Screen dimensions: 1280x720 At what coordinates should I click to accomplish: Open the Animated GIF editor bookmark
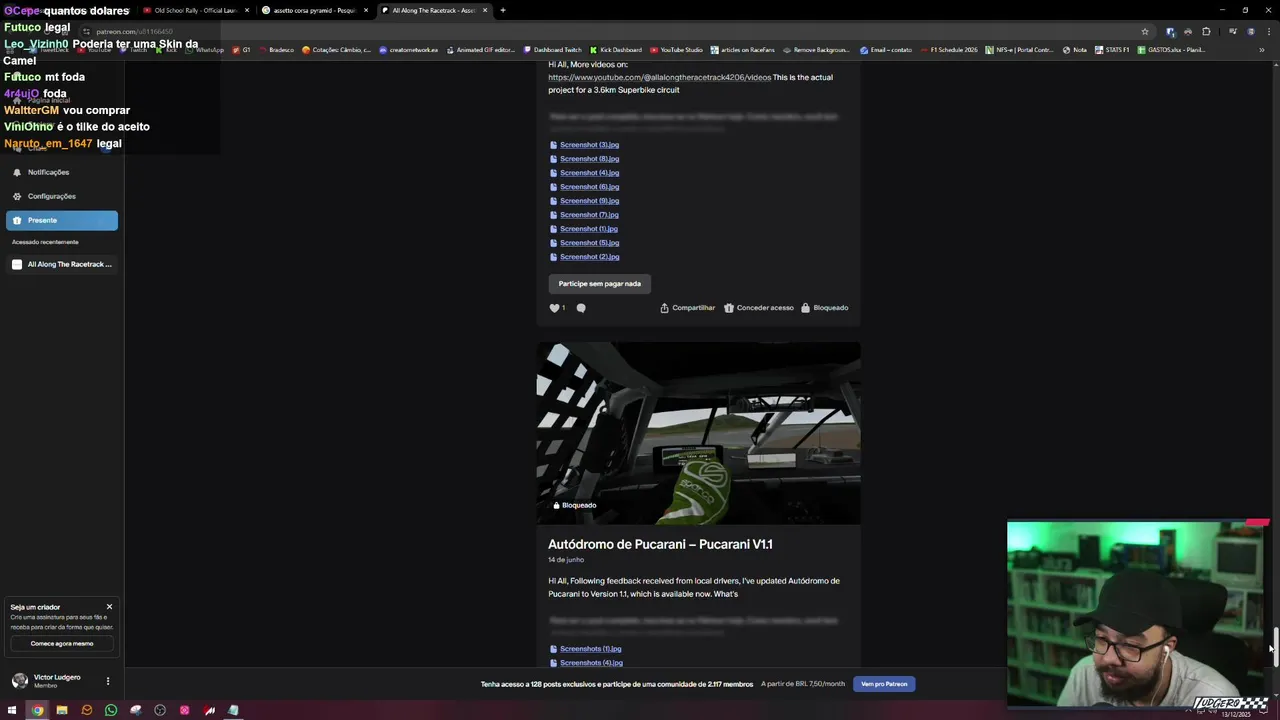pos(481,50)
